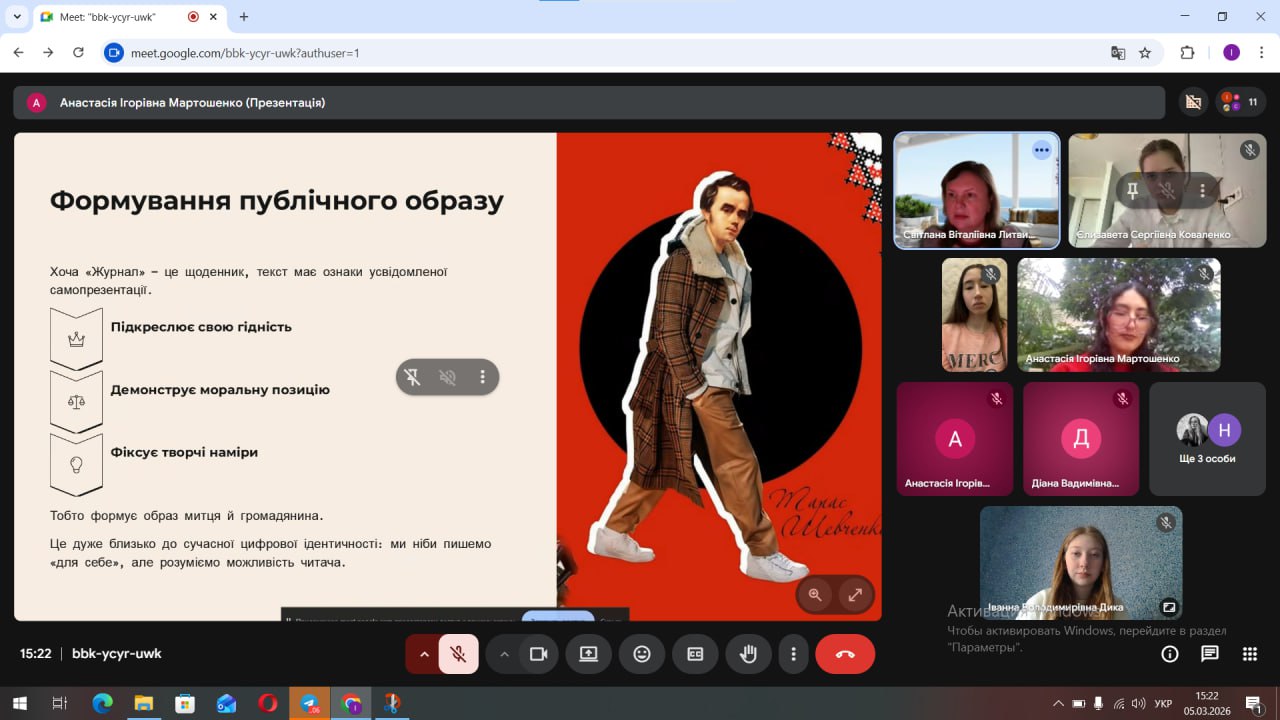Open video settings chevron beside the camera

click(x=504, y=654)
